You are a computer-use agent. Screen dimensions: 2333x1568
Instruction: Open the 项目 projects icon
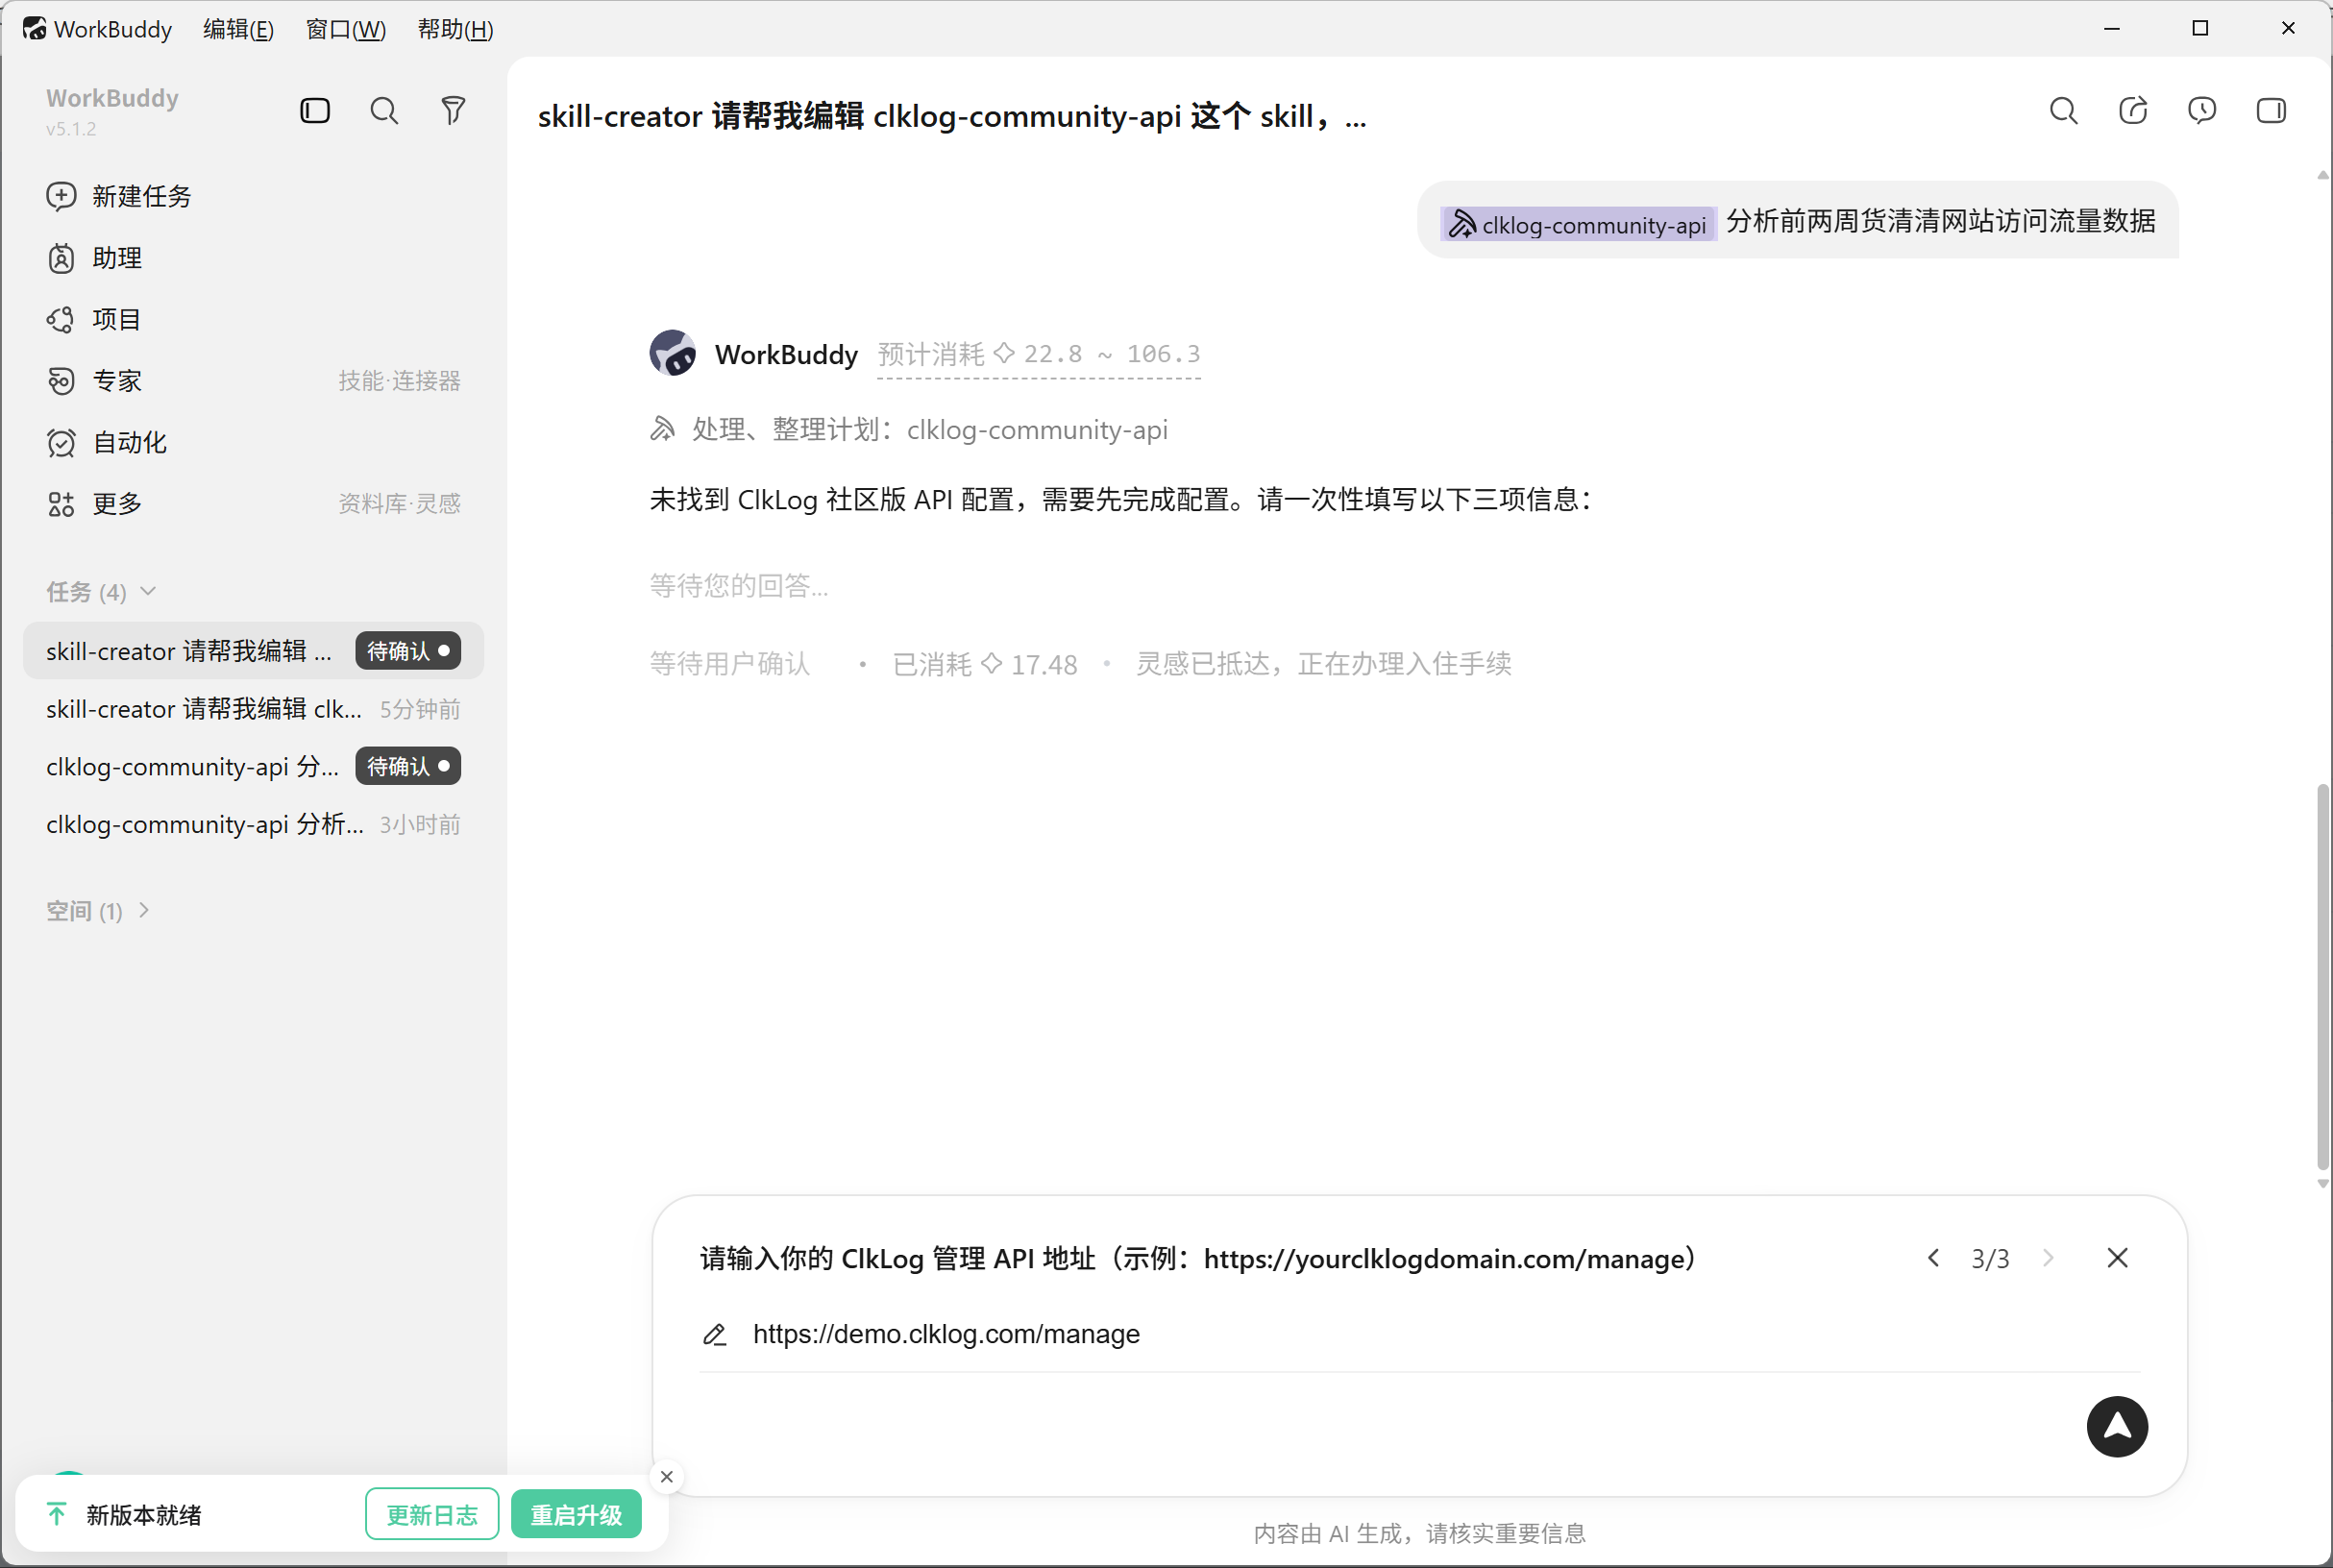(61, 319)
